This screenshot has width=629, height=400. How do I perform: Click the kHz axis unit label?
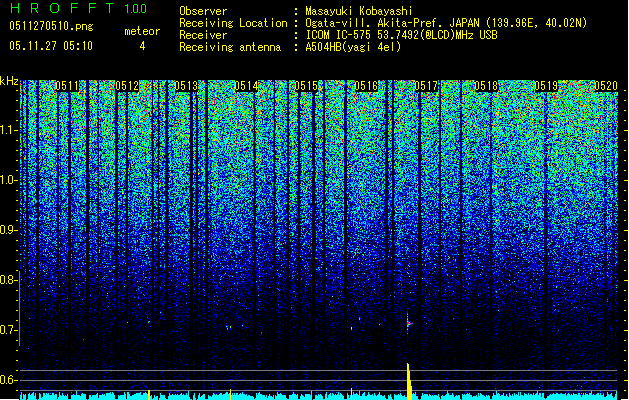pos(9,81)
